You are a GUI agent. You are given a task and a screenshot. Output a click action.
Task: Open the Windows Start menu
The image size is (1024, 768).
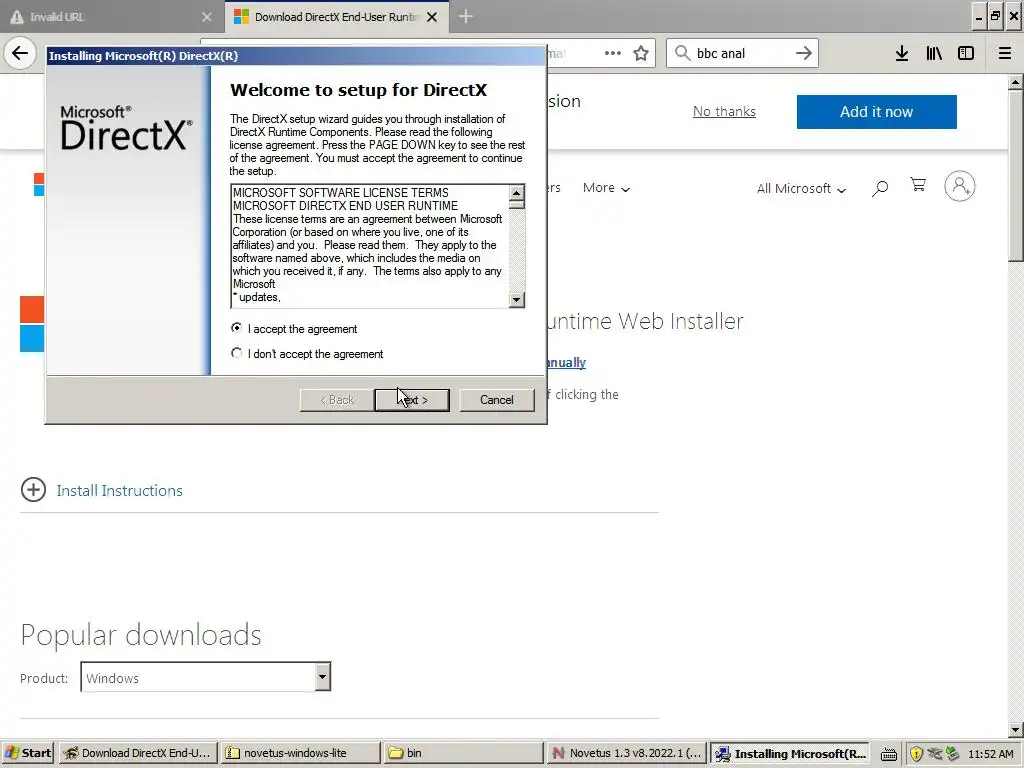pos(28,753)
